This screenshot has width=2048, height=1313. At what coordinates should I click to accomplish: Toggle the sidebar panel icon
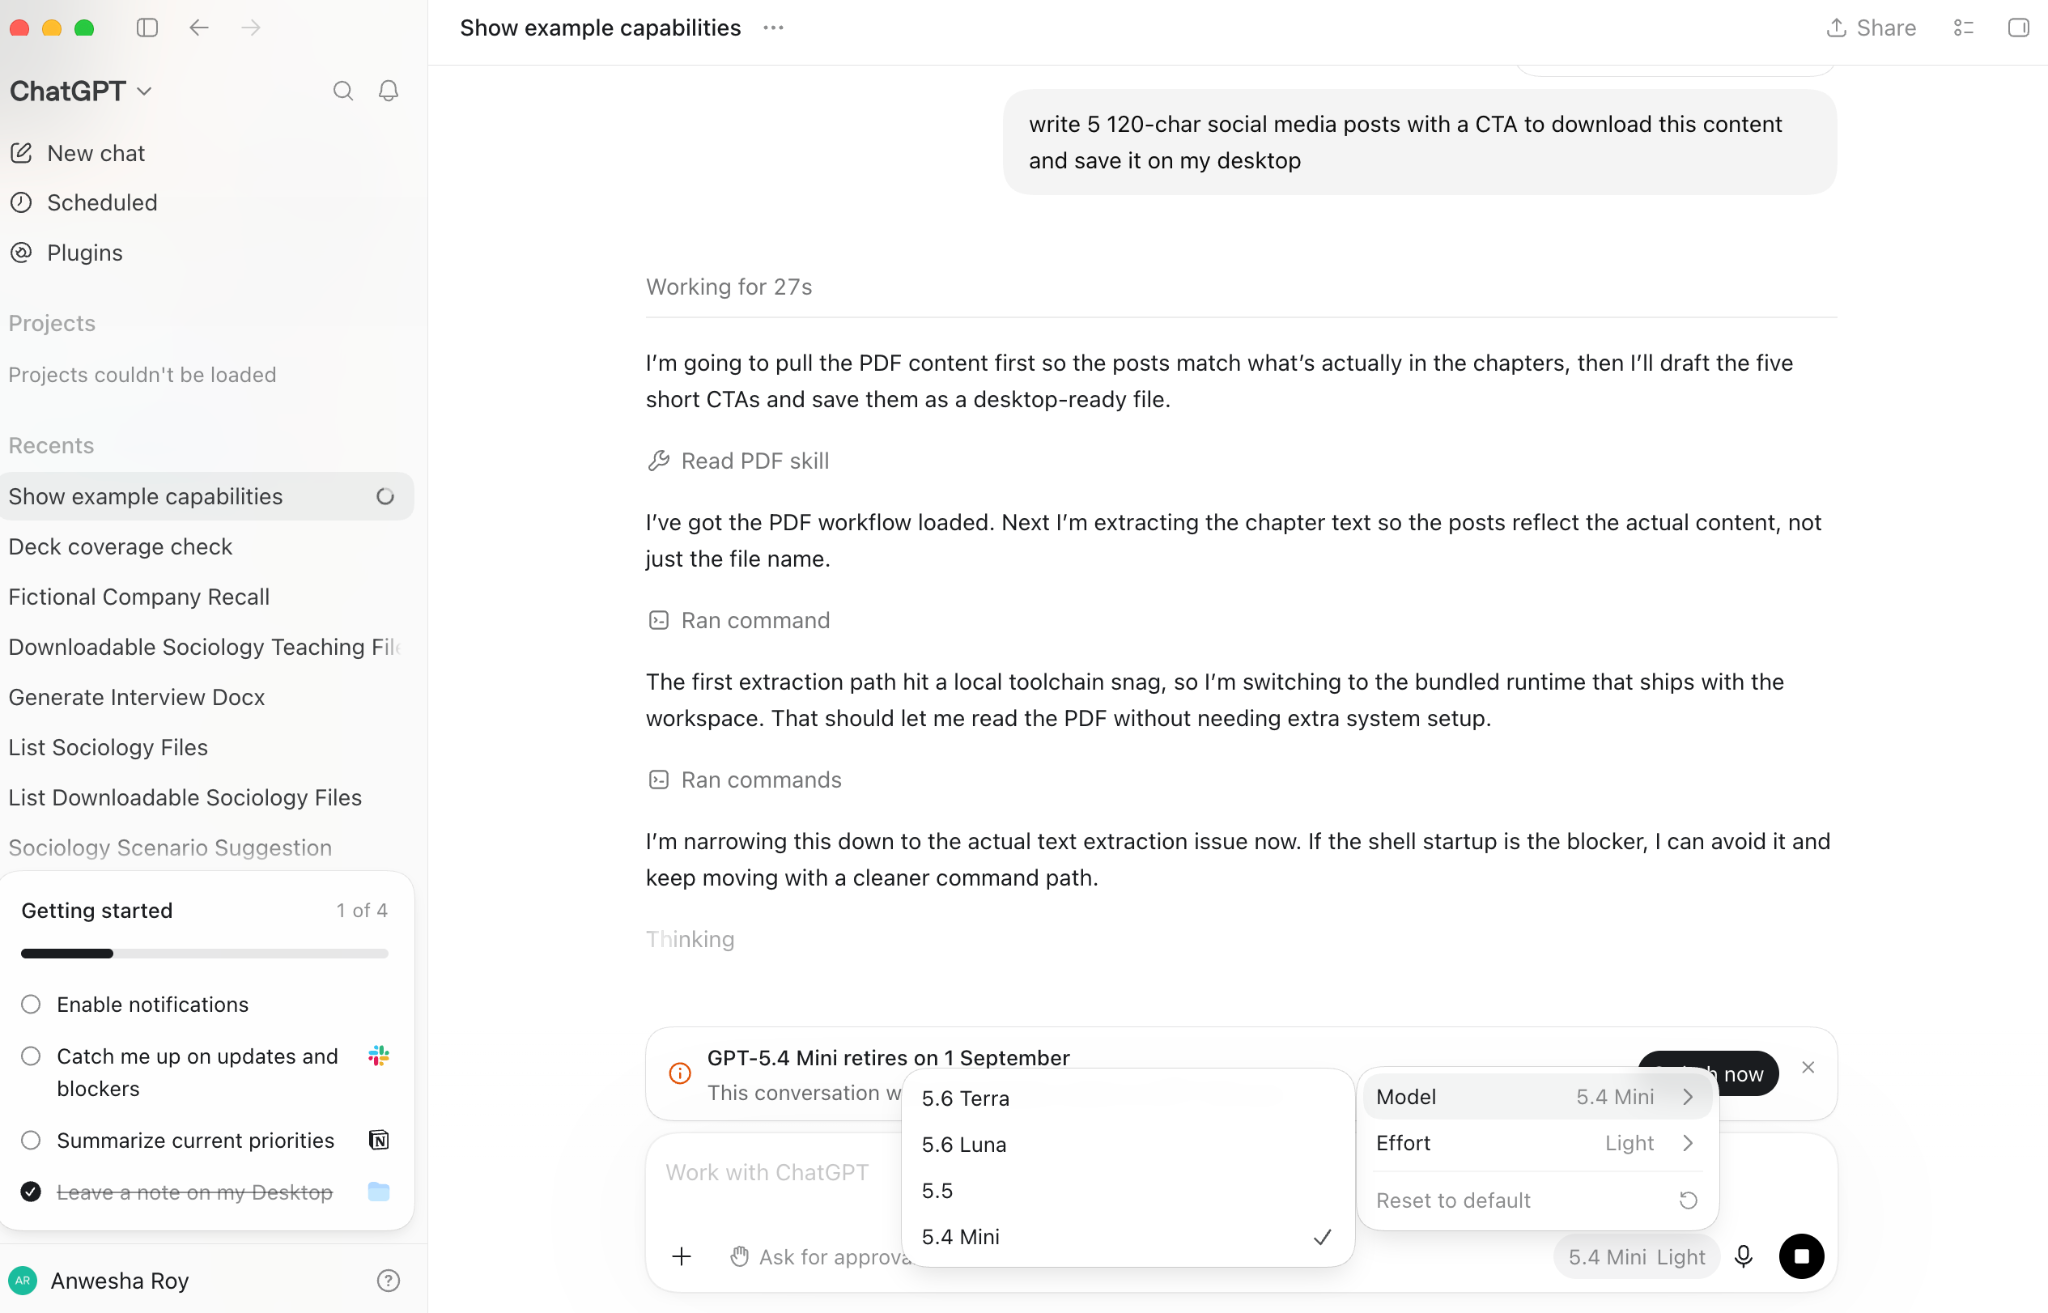[x=147, y=27]
